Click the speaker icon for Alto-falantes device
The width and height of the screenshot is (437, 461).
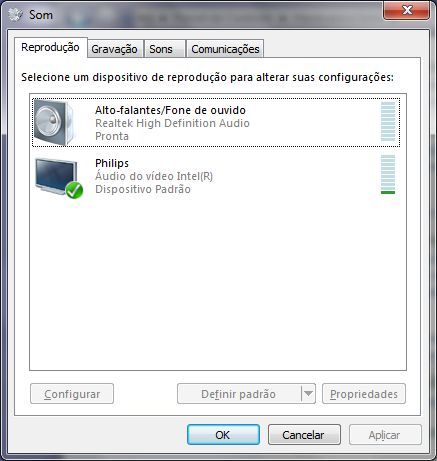pos(54,122)
